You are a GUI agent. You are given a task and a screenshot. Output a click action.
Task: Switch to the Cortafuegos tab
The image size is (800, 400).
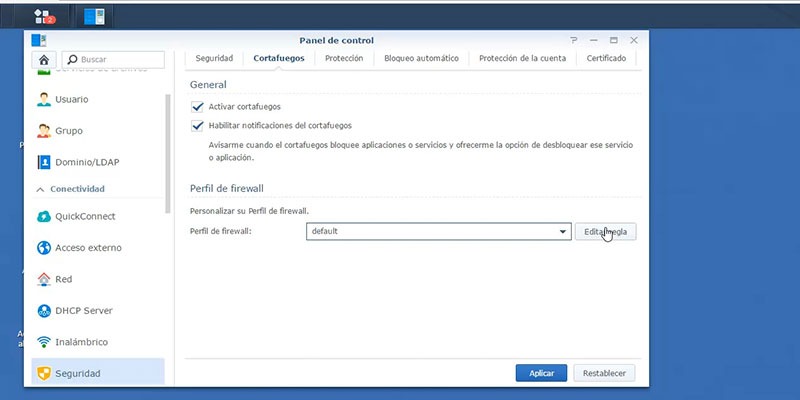point(279,58)
